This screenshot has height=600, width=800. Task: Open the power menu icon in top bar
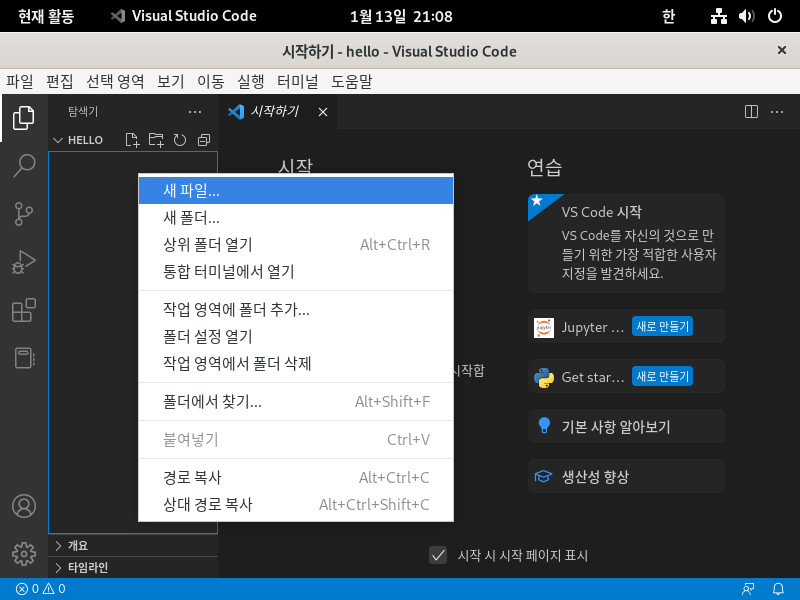coord(775,16)
